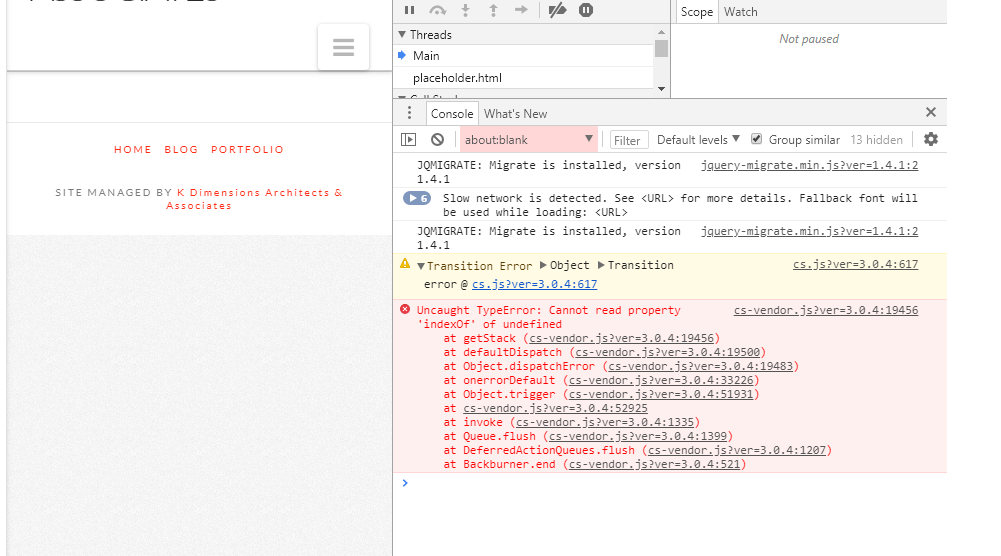Open the Default levels dropdown
The image size is (1001, 556).
pyautogui.click(x=698, y=140)
